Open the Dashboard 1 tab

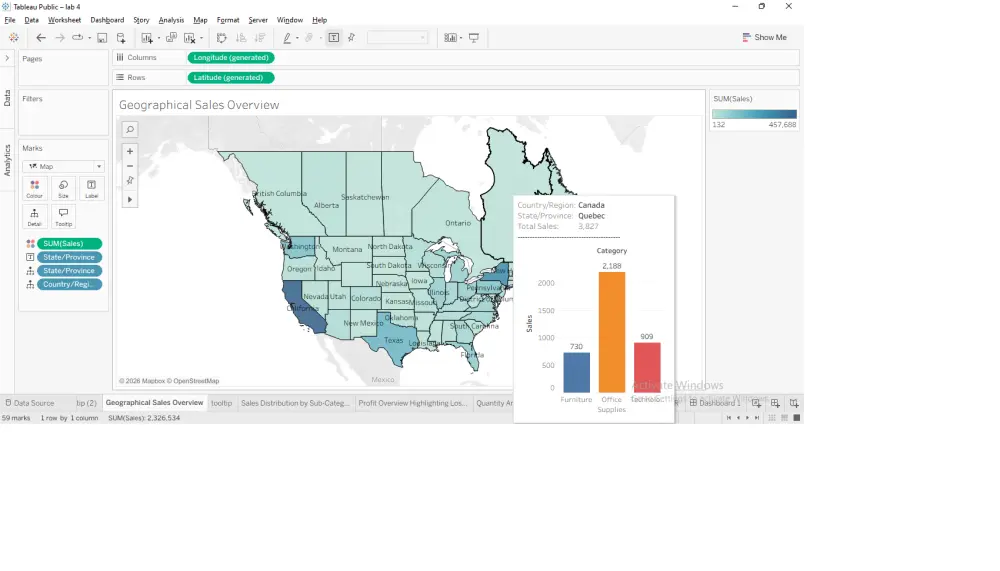715,403
